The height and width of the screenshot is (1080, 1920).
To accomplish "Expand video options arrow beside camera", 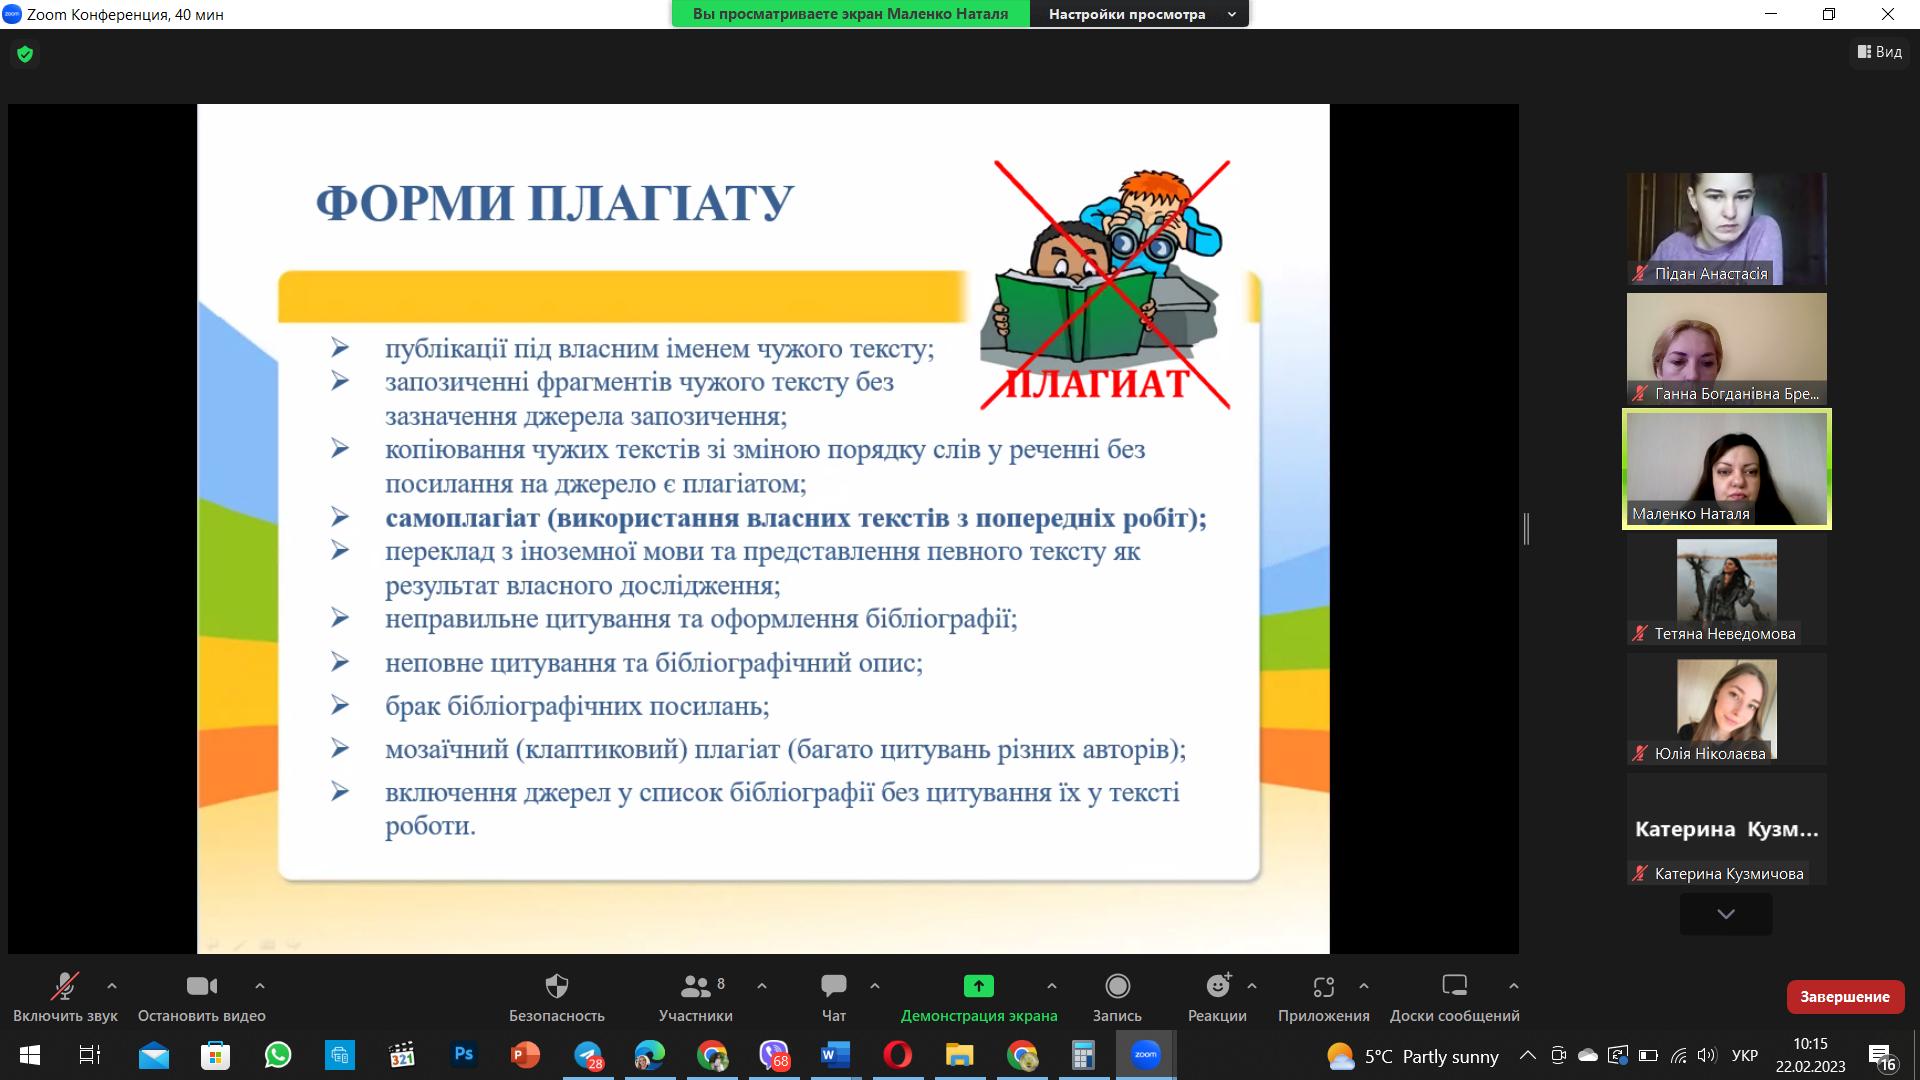I will [x=260, y=986].
